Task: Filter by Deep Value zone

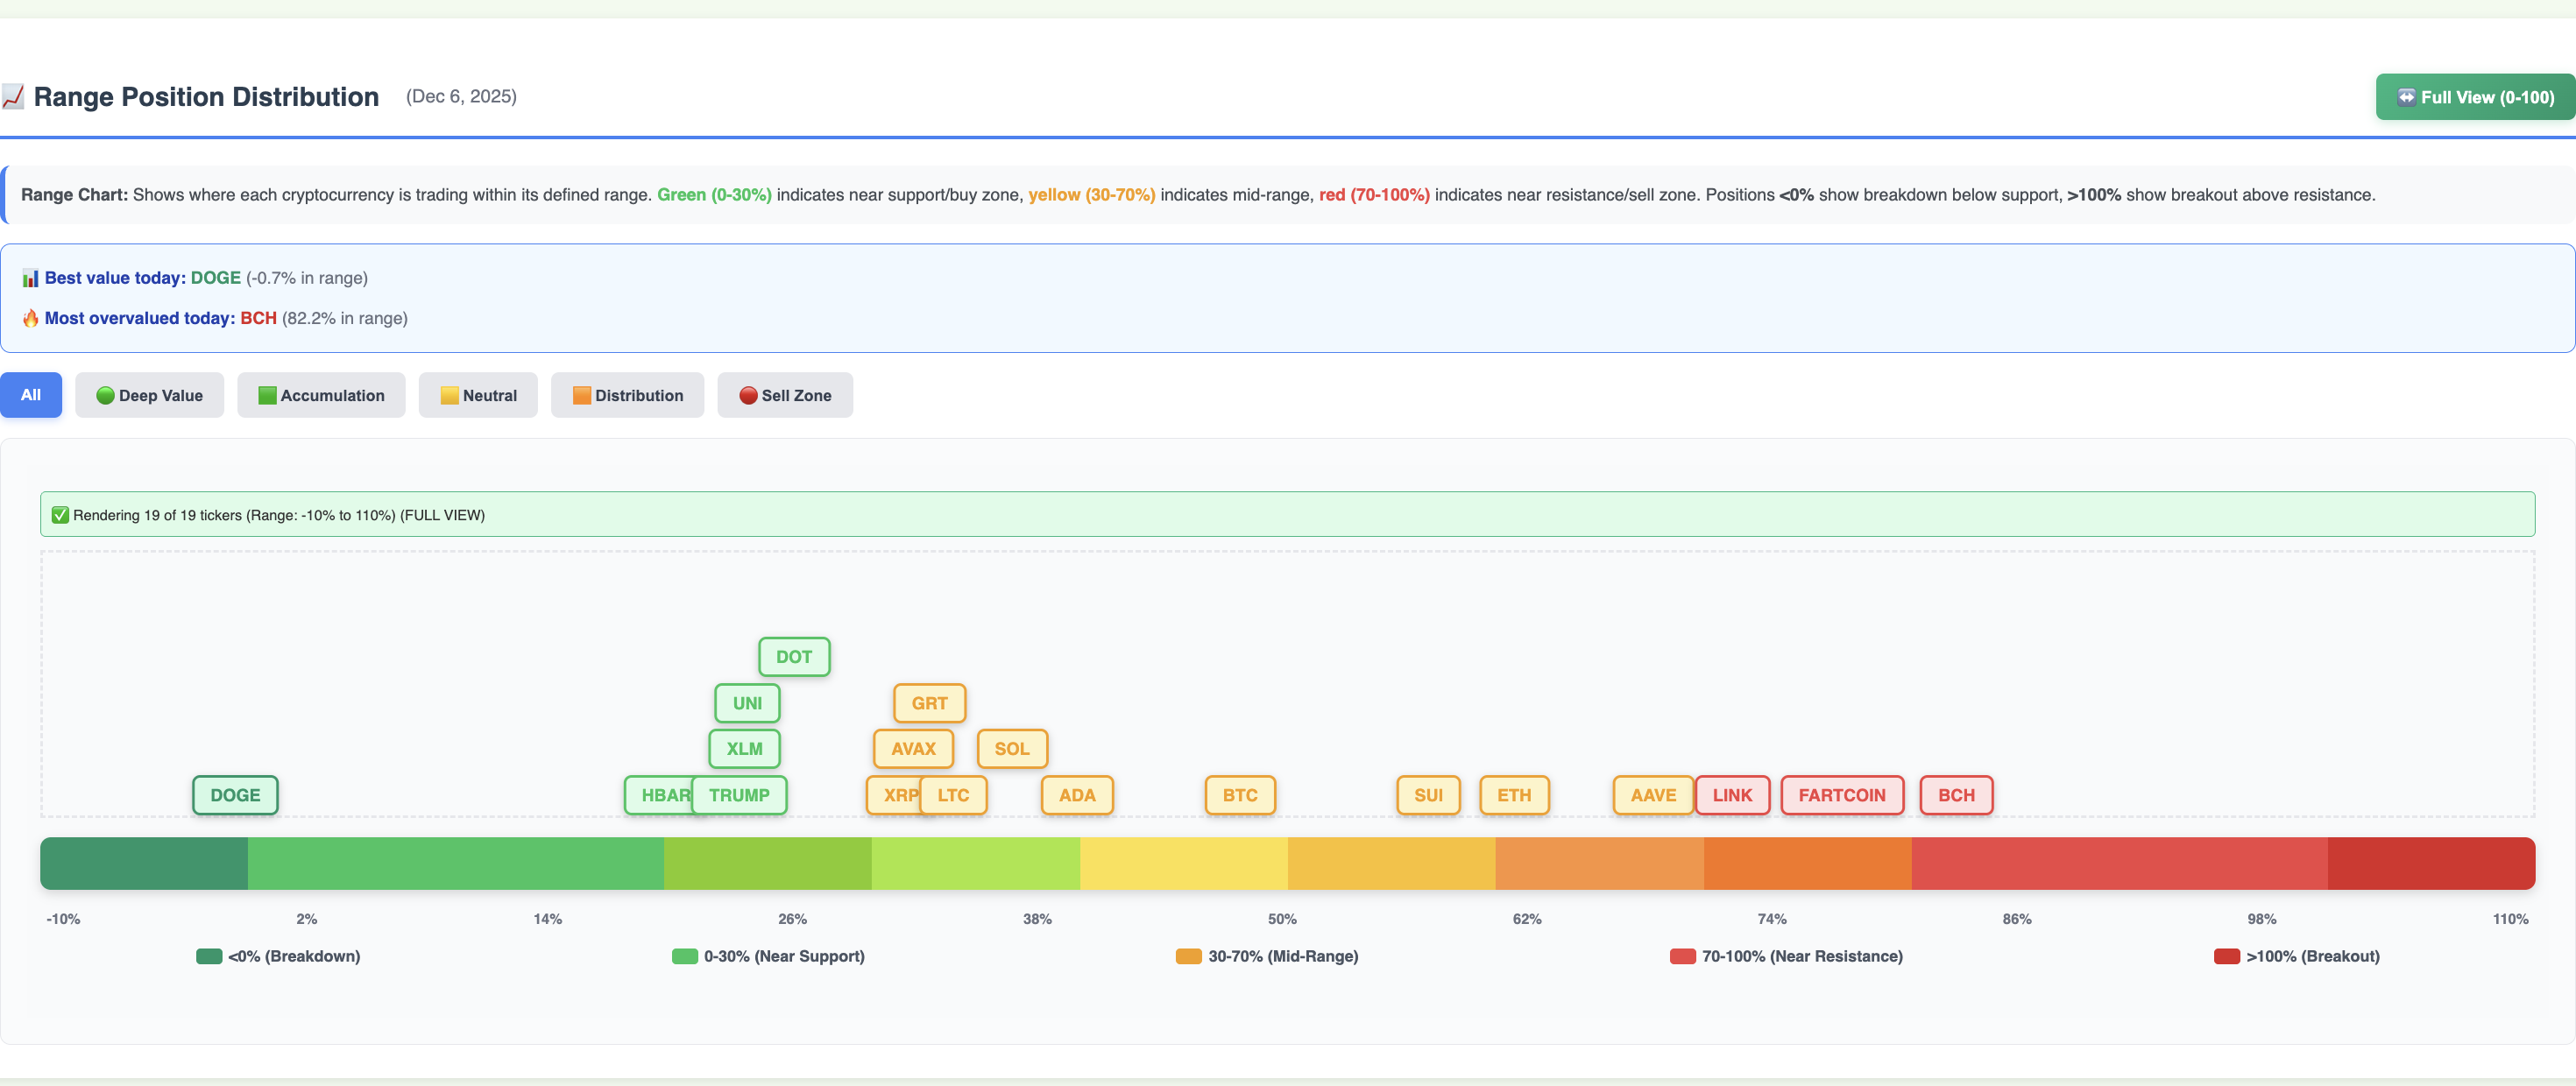Action: pos(149,395)
